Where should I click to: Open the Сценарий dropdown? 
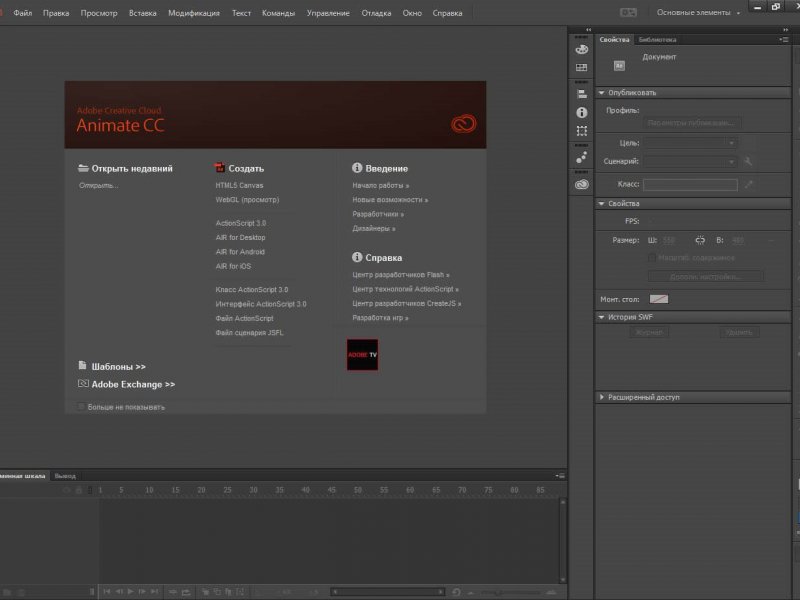tap(690, 162)
